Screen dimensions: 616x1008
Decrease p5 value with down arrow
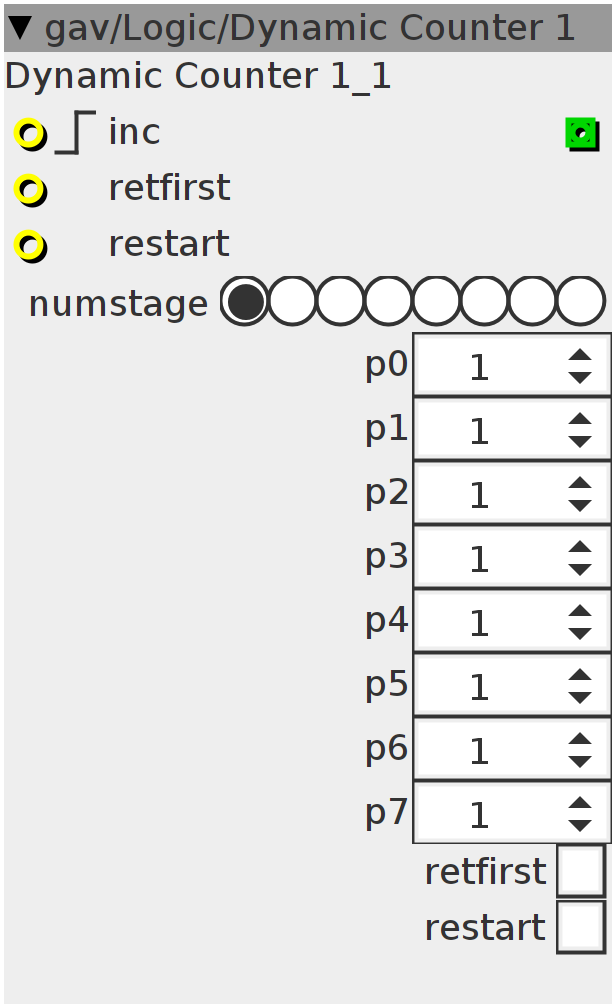click(580, 698)
